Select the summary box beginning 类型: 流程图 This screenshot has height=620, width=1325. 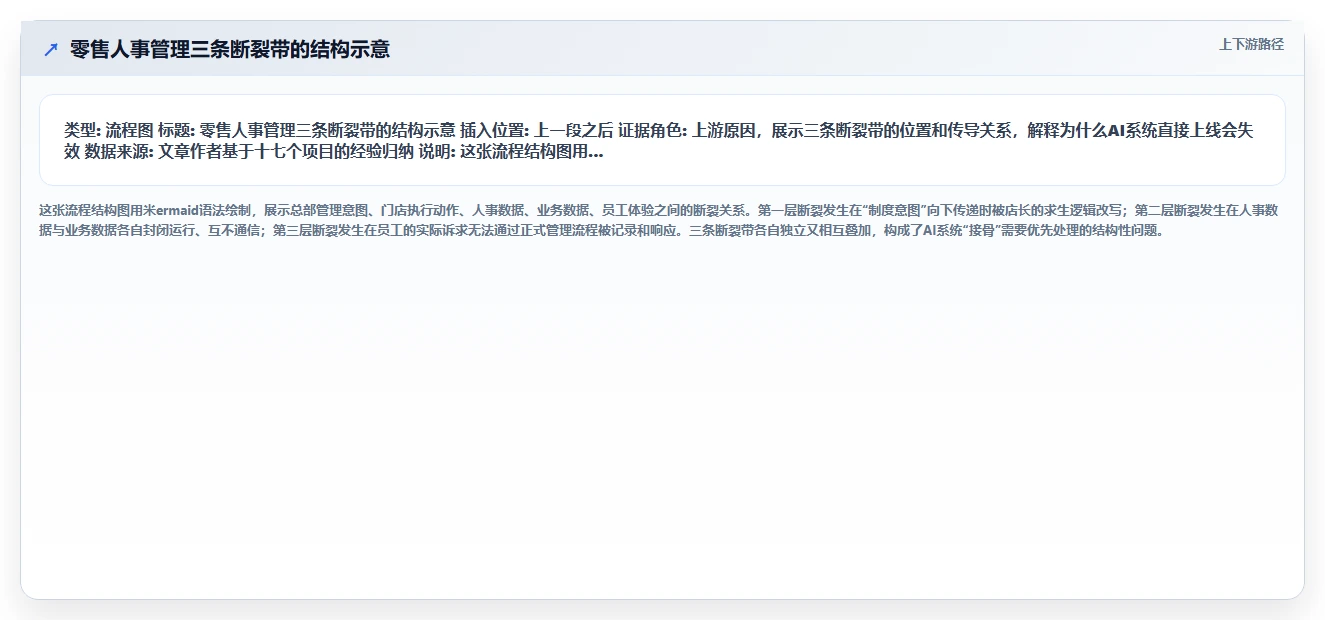(662, 140)
